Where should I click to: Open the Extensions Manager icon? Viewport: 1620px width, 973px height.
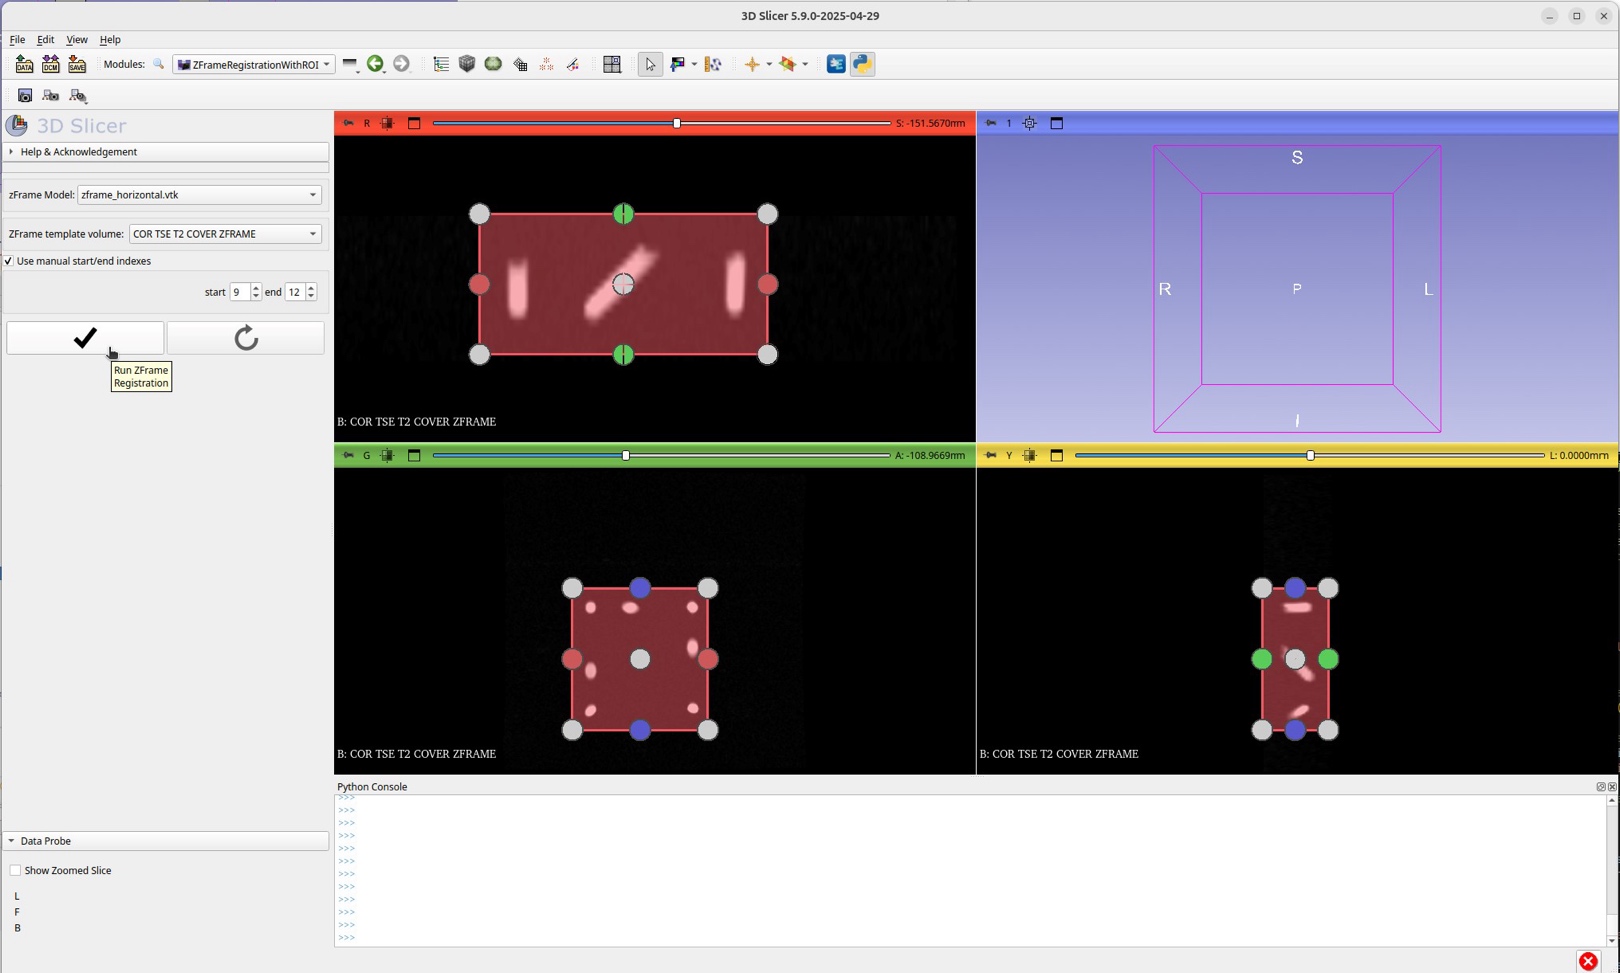[x=836, y=64]
